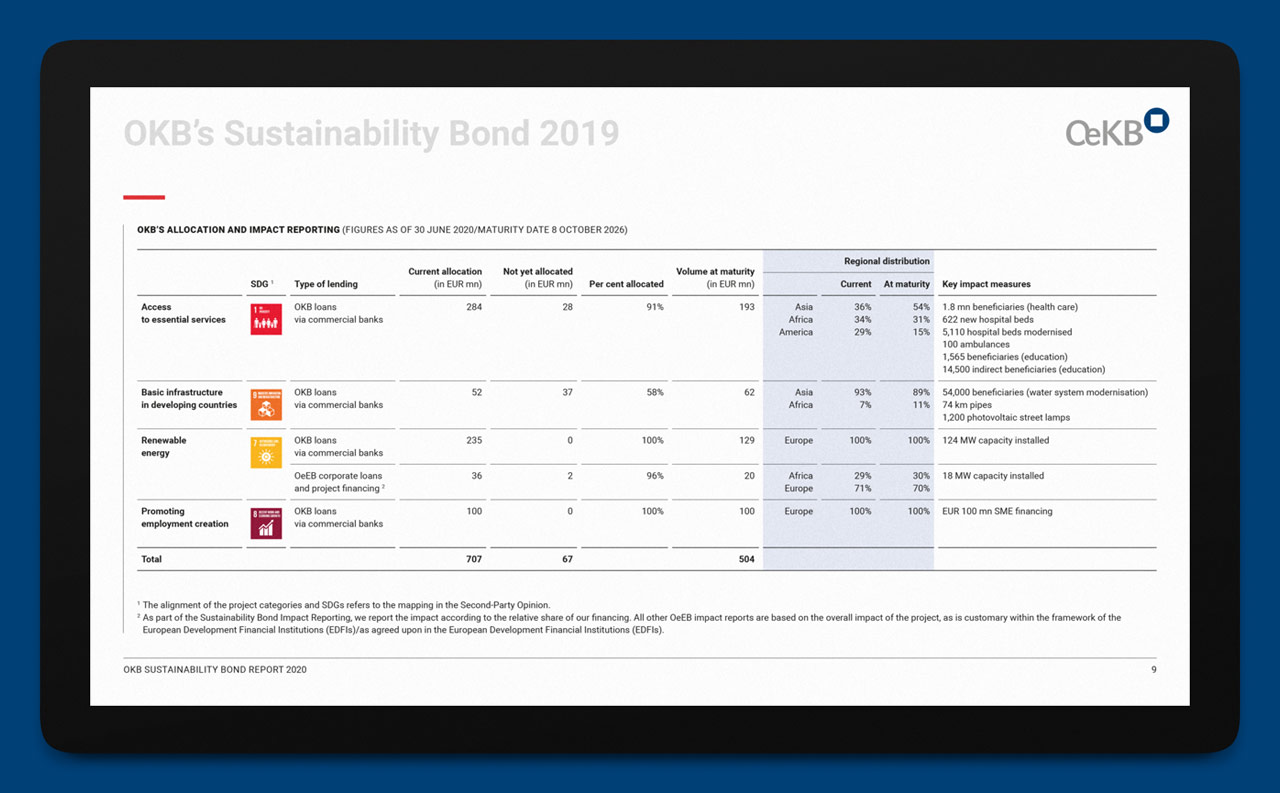This screenshot has width=1280, height=793.
Task: Click the 'EUR 100 mn SME financing' text
Action: tap(997, 511)
